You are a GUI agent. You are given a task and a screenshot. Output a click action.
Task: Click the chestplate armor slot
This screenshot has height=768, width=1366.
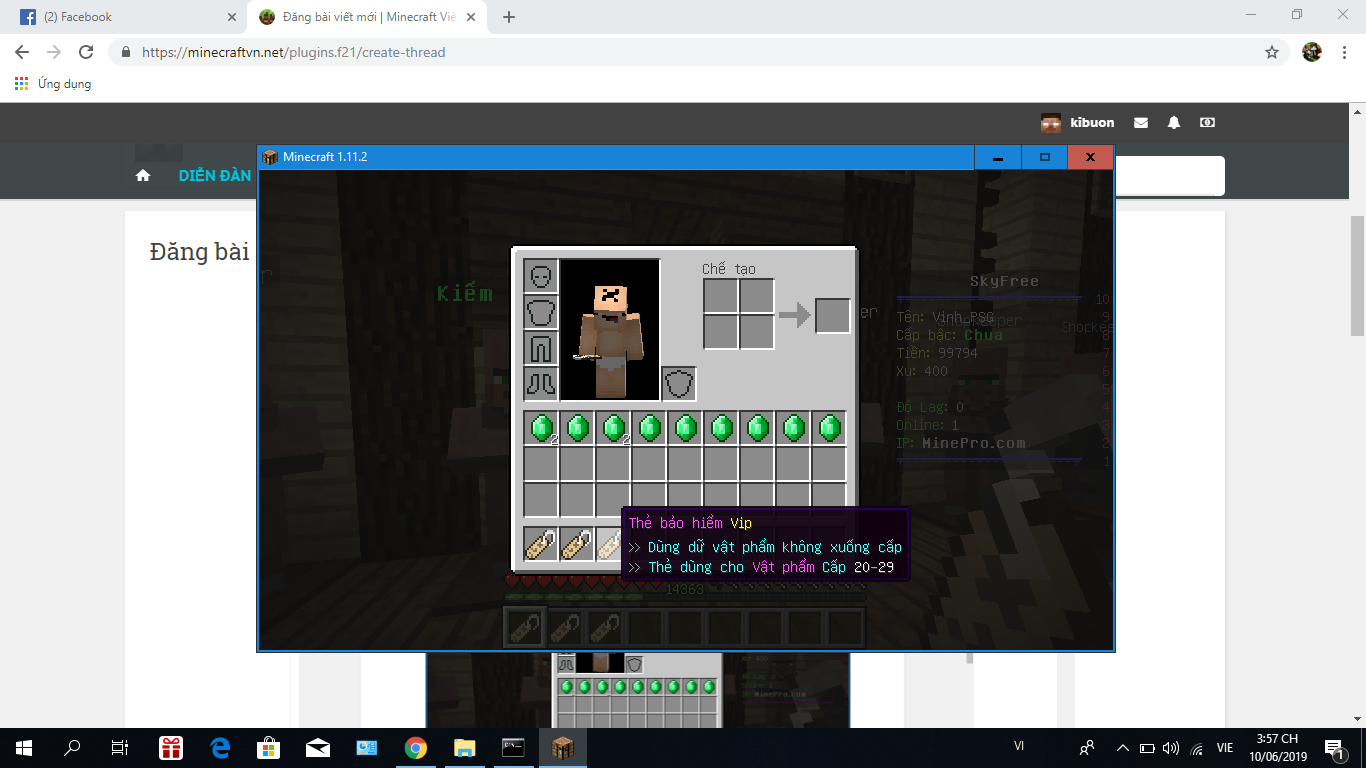(541, 313)
